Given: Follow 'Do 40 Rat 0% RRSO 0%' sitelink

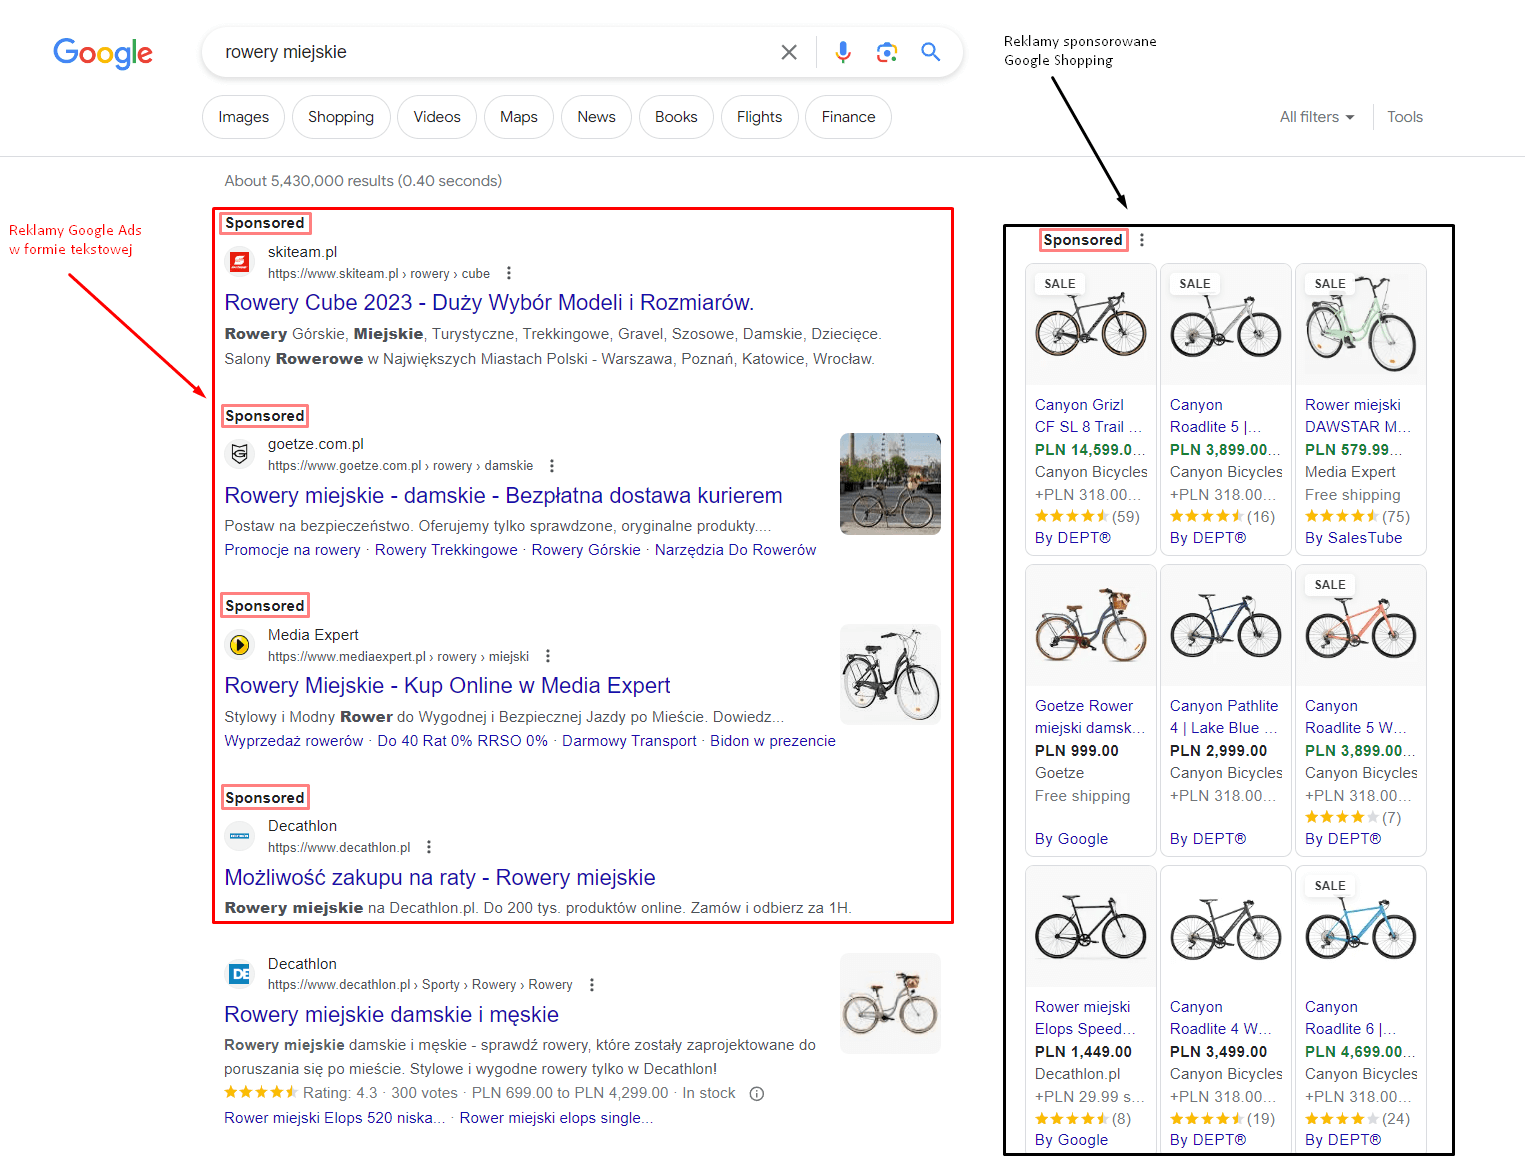Looking at the screenshot, I should coord(462,741).
